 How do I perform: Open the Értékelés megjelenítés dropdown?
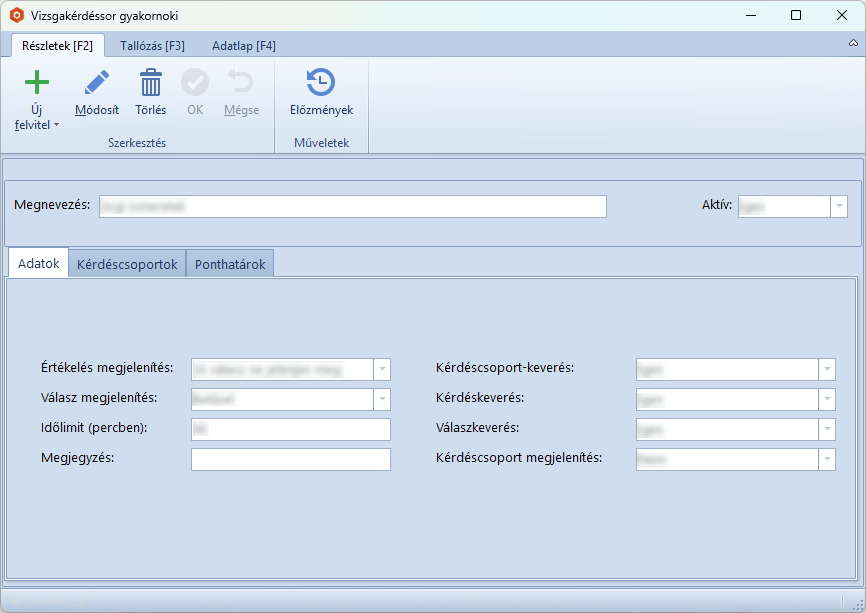pyautogui.click(x=381, y=369)
